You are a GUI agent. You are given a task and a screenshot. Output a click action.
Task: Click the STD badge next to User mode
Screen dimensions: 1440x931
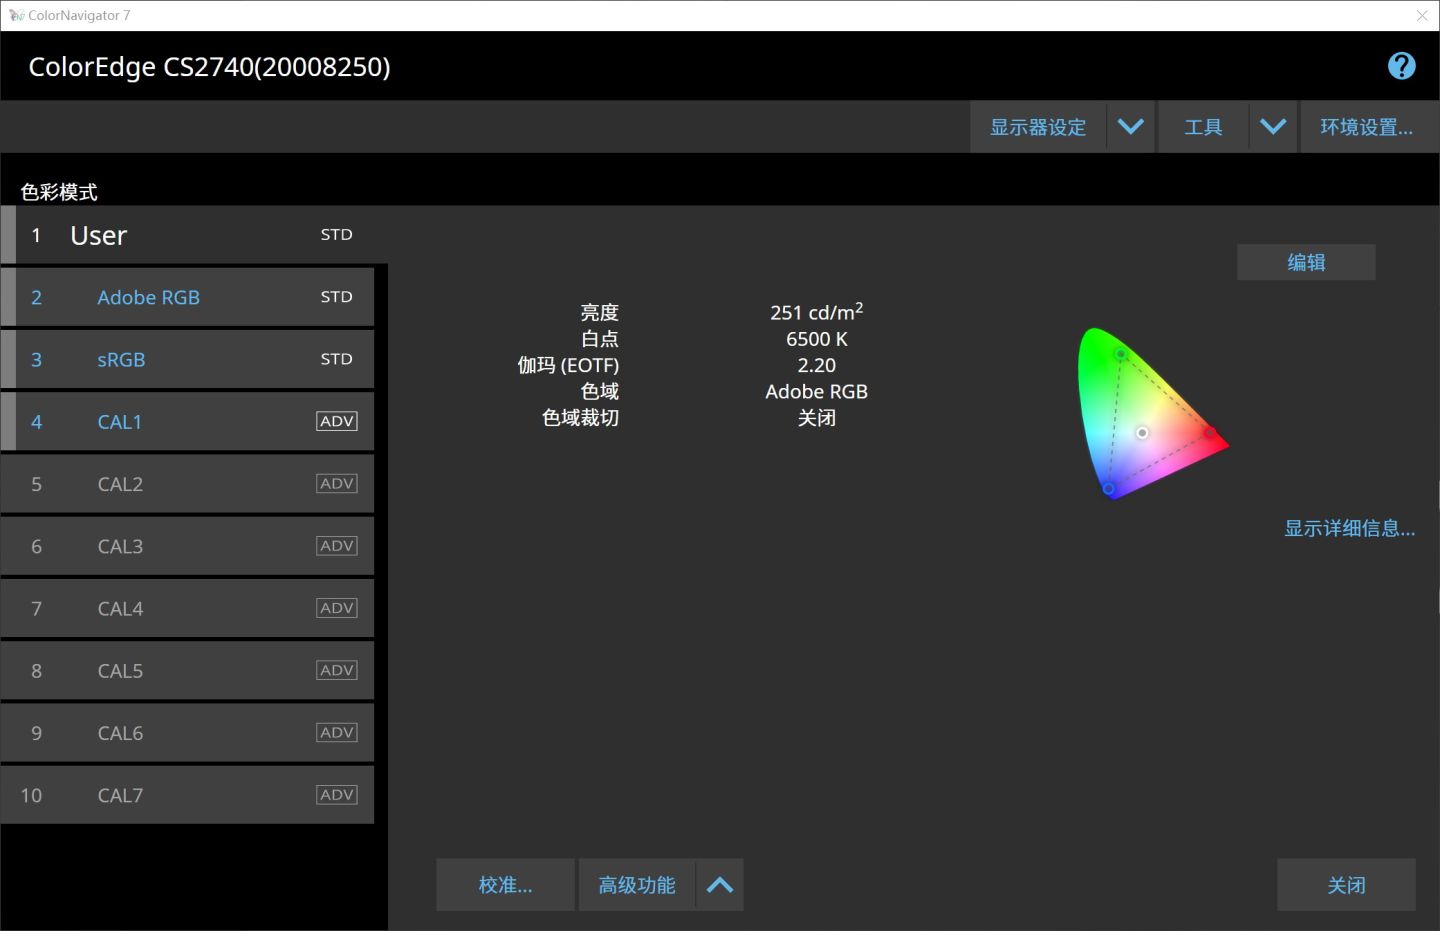tap(336, 234)
